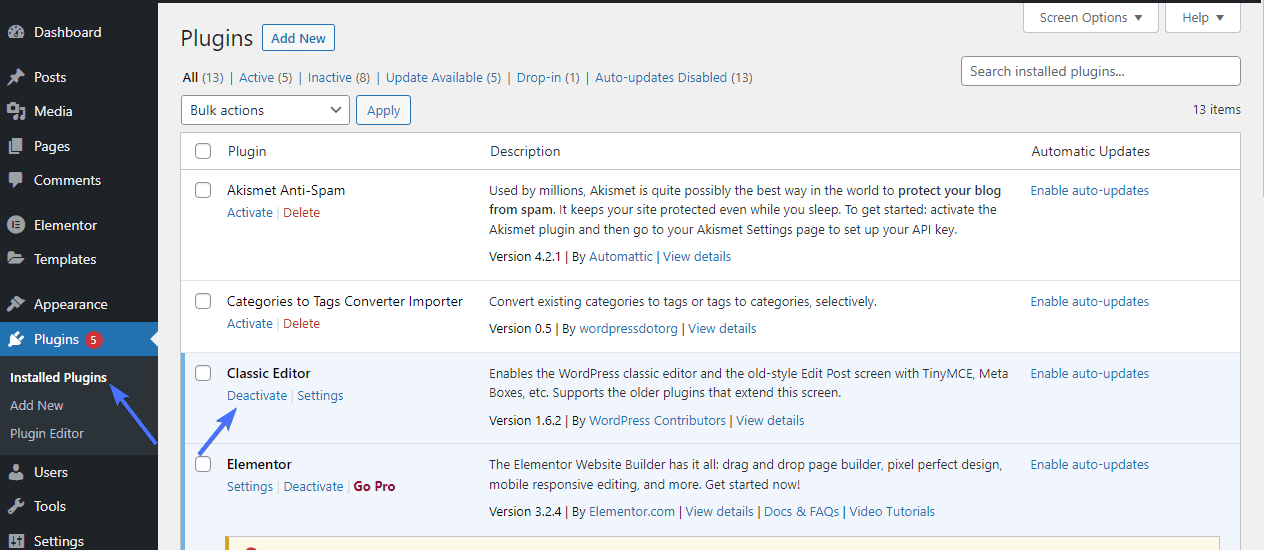Viewport: 1264px width, 550px height.
Task: Enable auto-updates for Categories to Tags Converter
Action: click(x=1090, y=301)
